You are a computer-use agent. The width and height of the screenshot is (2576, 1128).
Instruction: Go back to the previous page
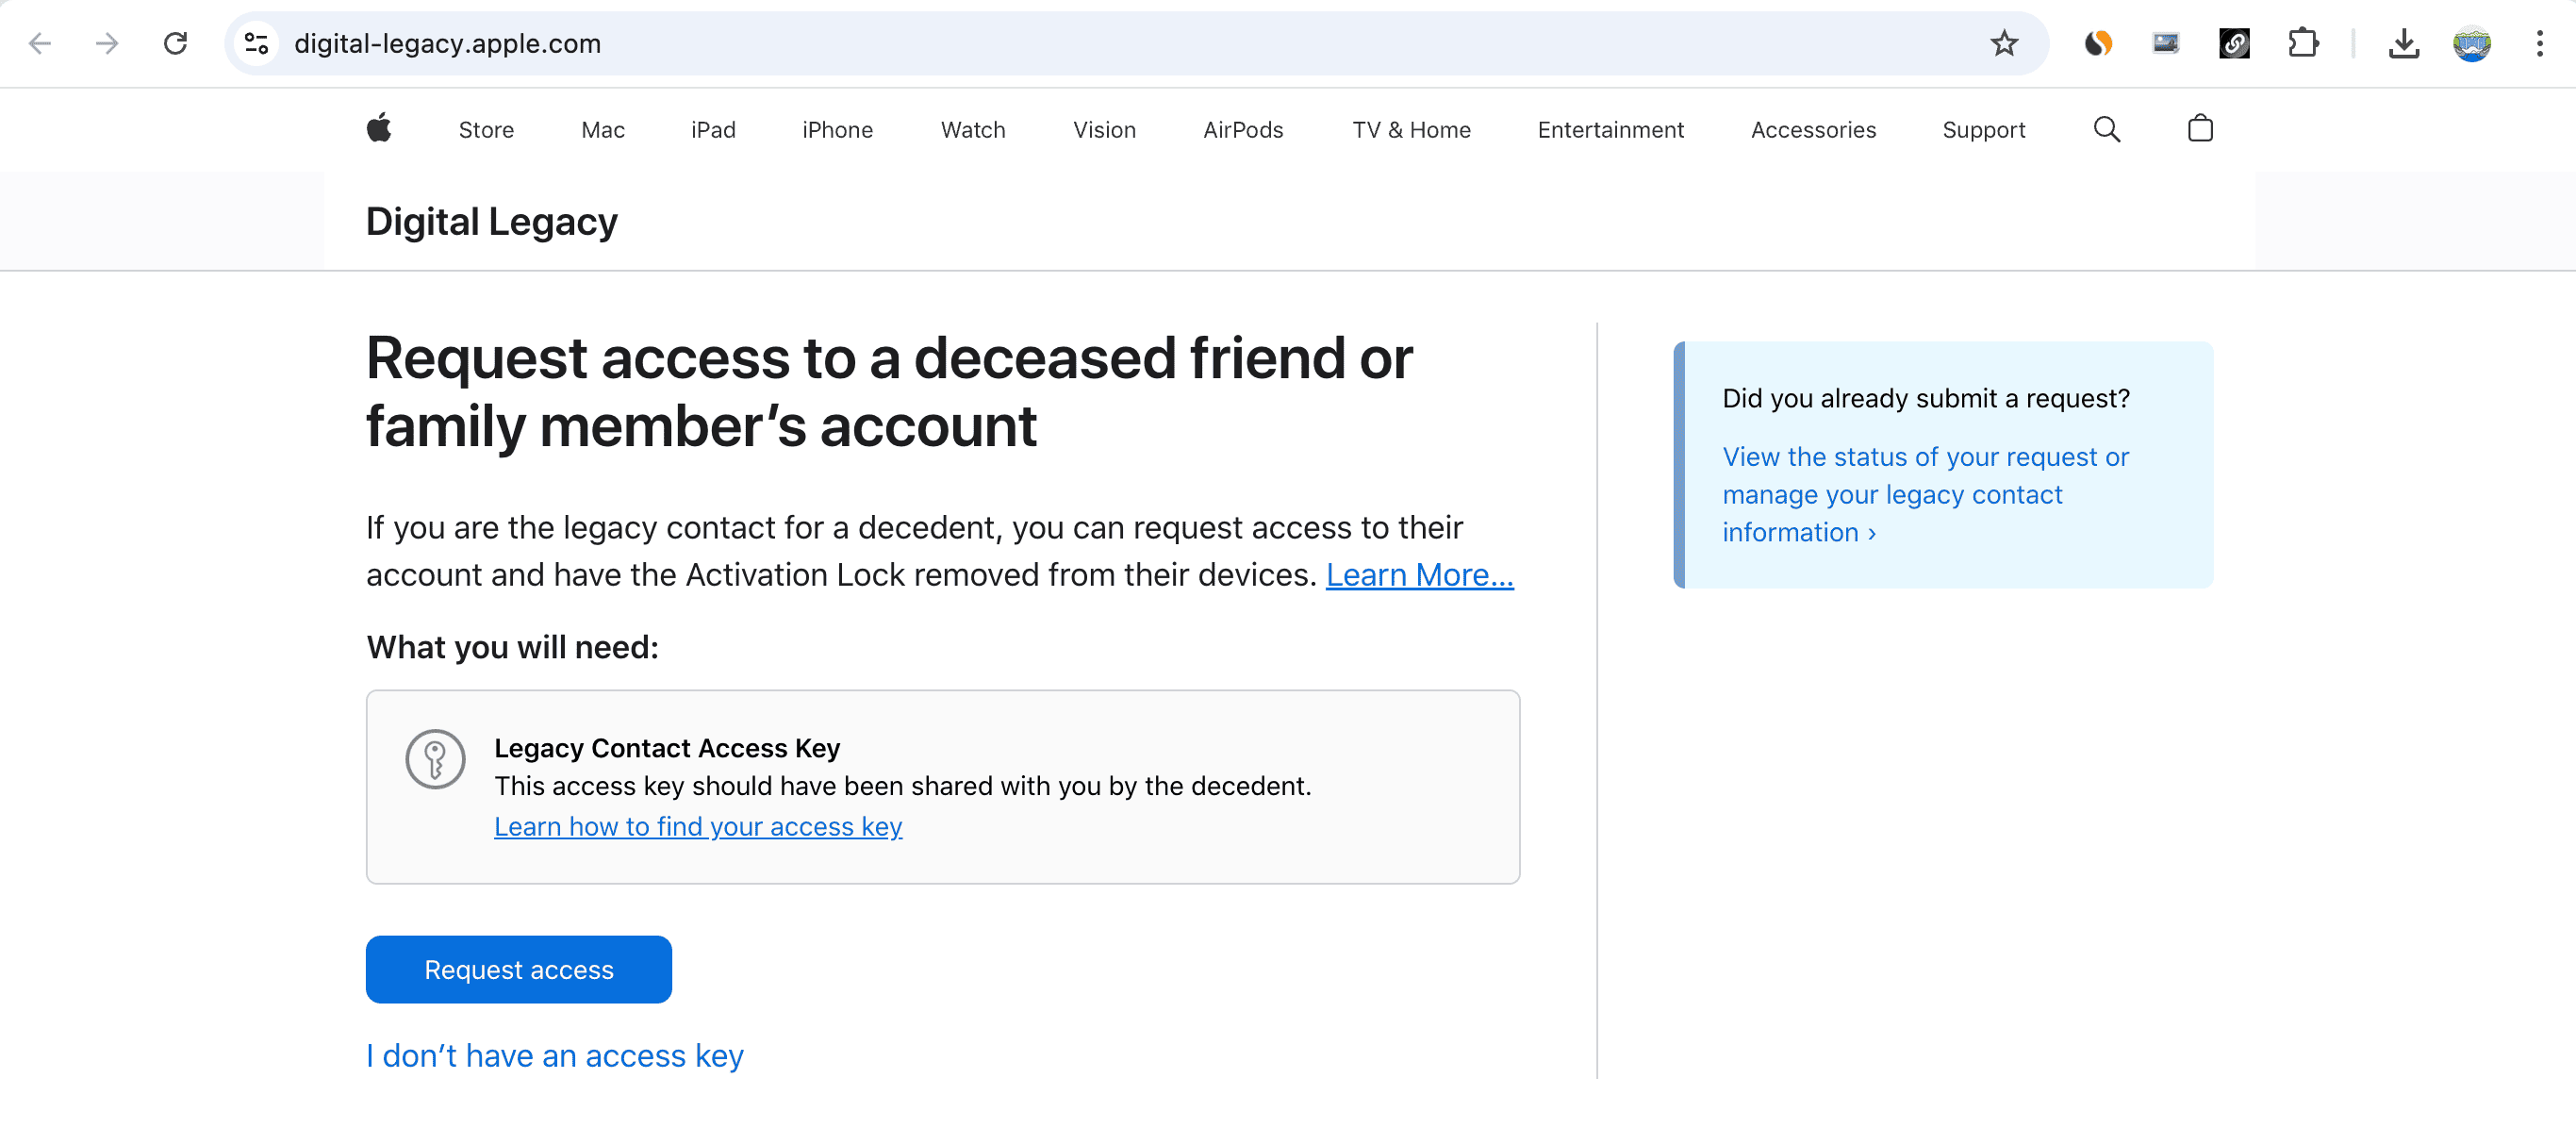(40, 43)
